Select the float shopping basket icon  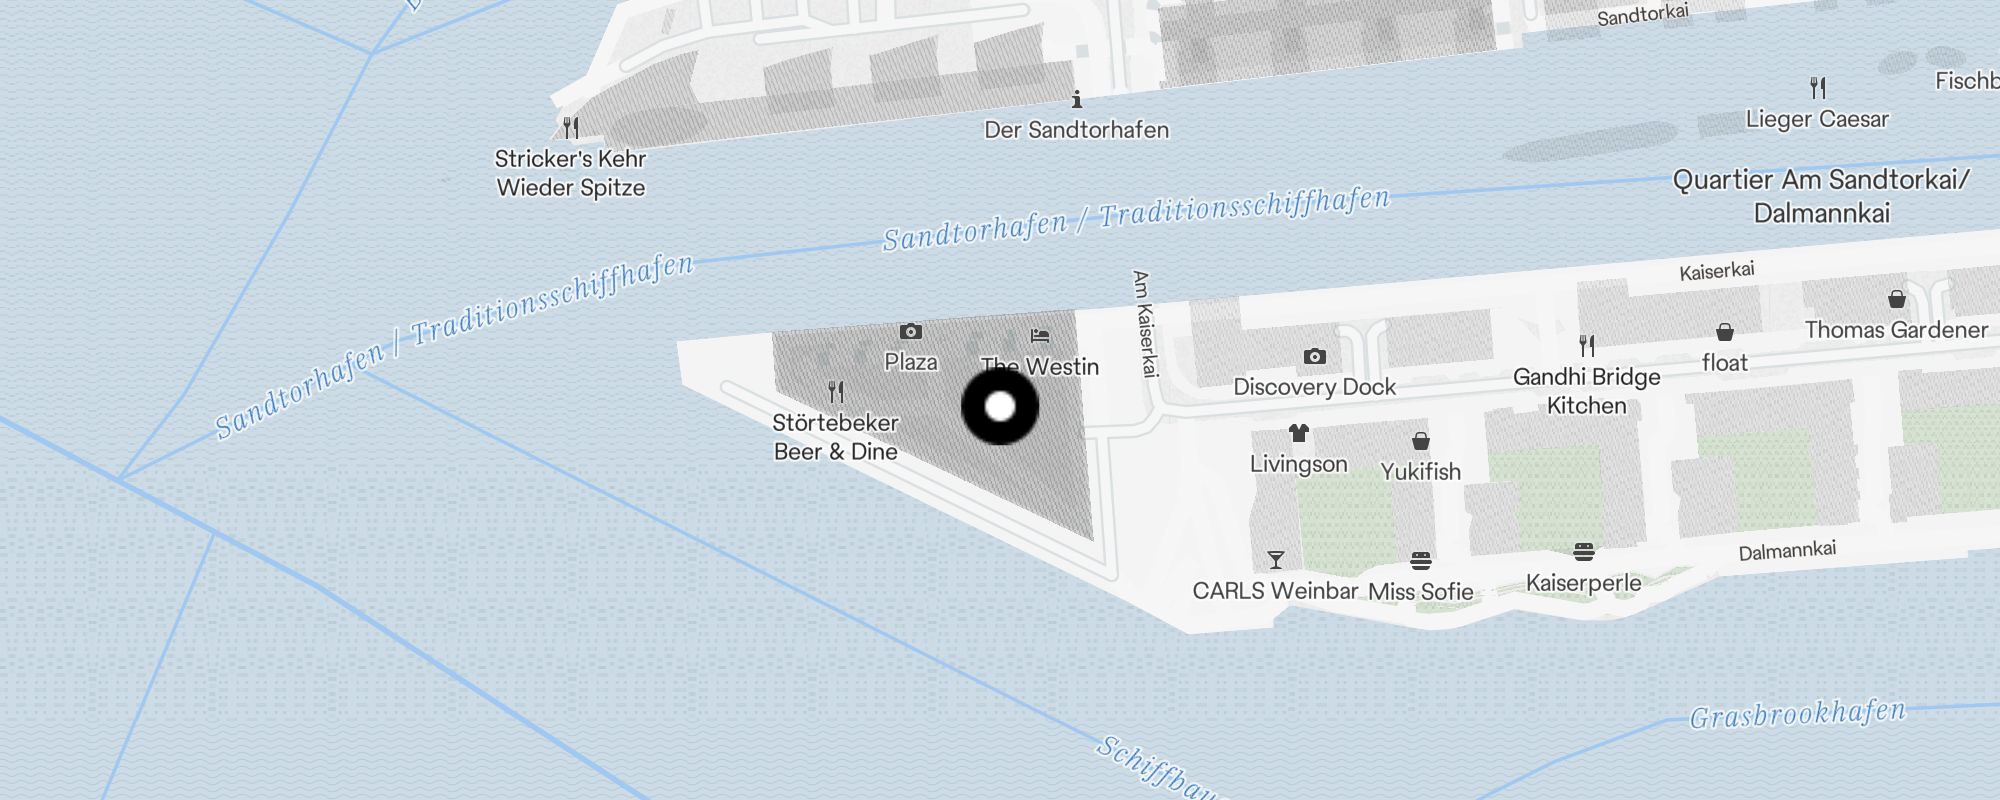click(1724, 332)
